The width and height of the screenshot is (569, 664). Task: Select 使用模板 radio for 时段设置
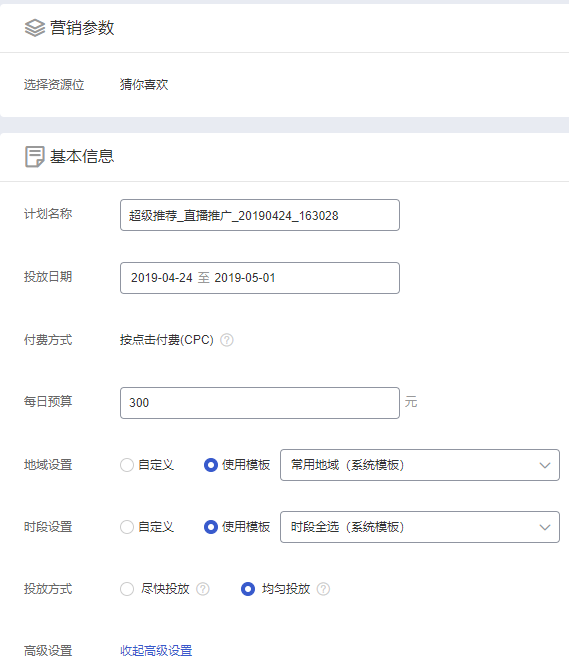click(211, 527)
